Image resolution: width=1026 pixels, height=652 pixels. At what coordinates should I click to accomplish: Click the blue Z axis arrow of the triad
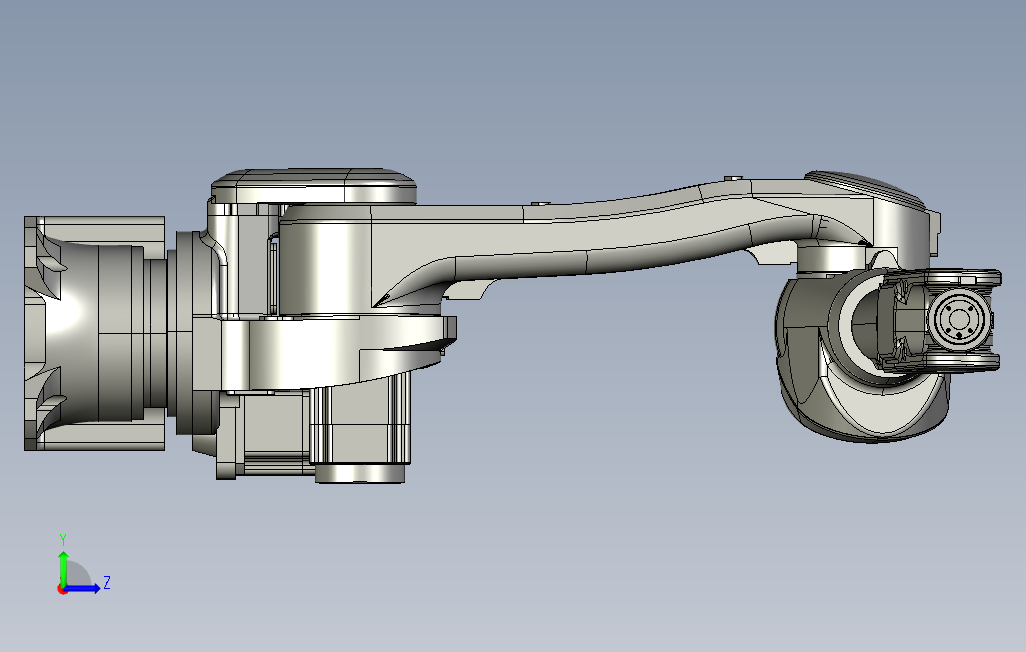click(82, 589)
